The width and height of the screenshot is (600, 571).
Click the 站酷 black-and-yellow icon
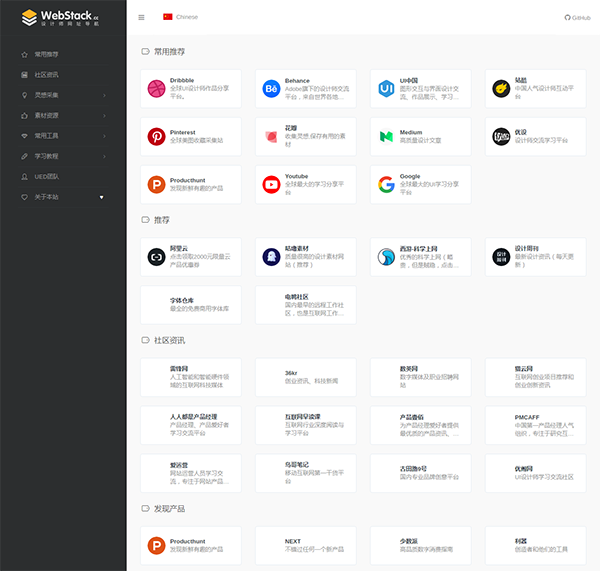[501, 89]
